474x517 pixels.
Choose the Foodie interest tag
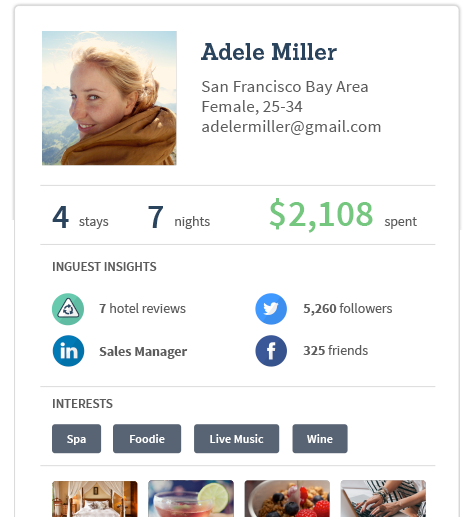pos(147,439)
